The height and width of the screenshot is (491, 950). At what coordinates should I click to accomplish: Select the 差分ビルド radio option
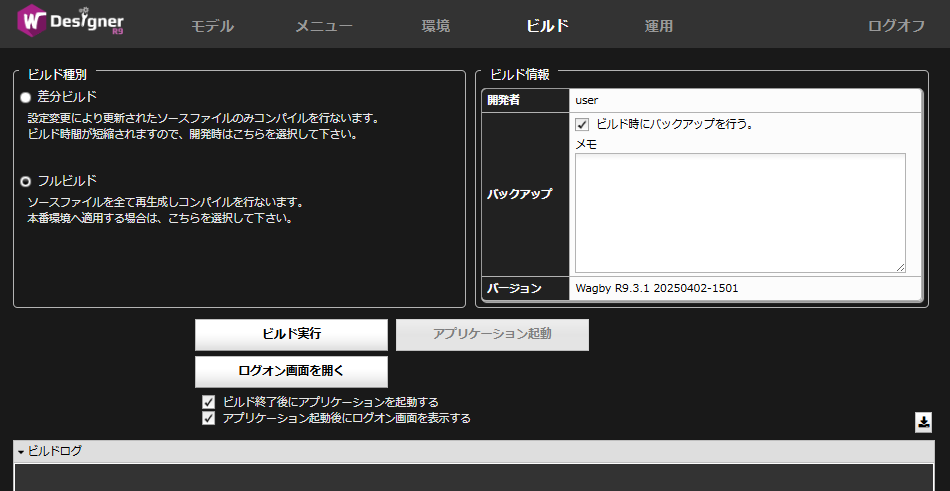click(26, 97)
